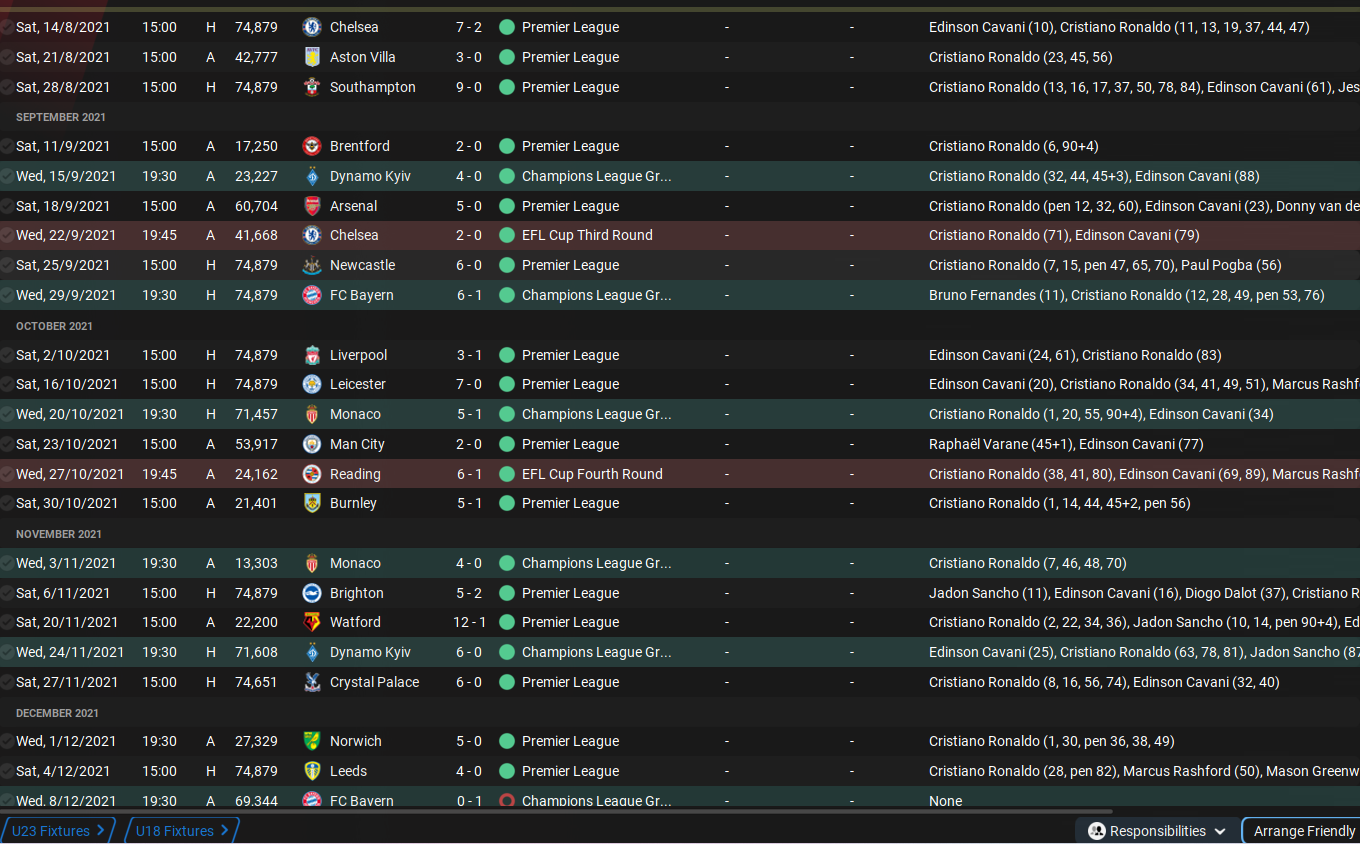Click the Man City crest icon
The image size is (1360, 844).
click(311, 444)
